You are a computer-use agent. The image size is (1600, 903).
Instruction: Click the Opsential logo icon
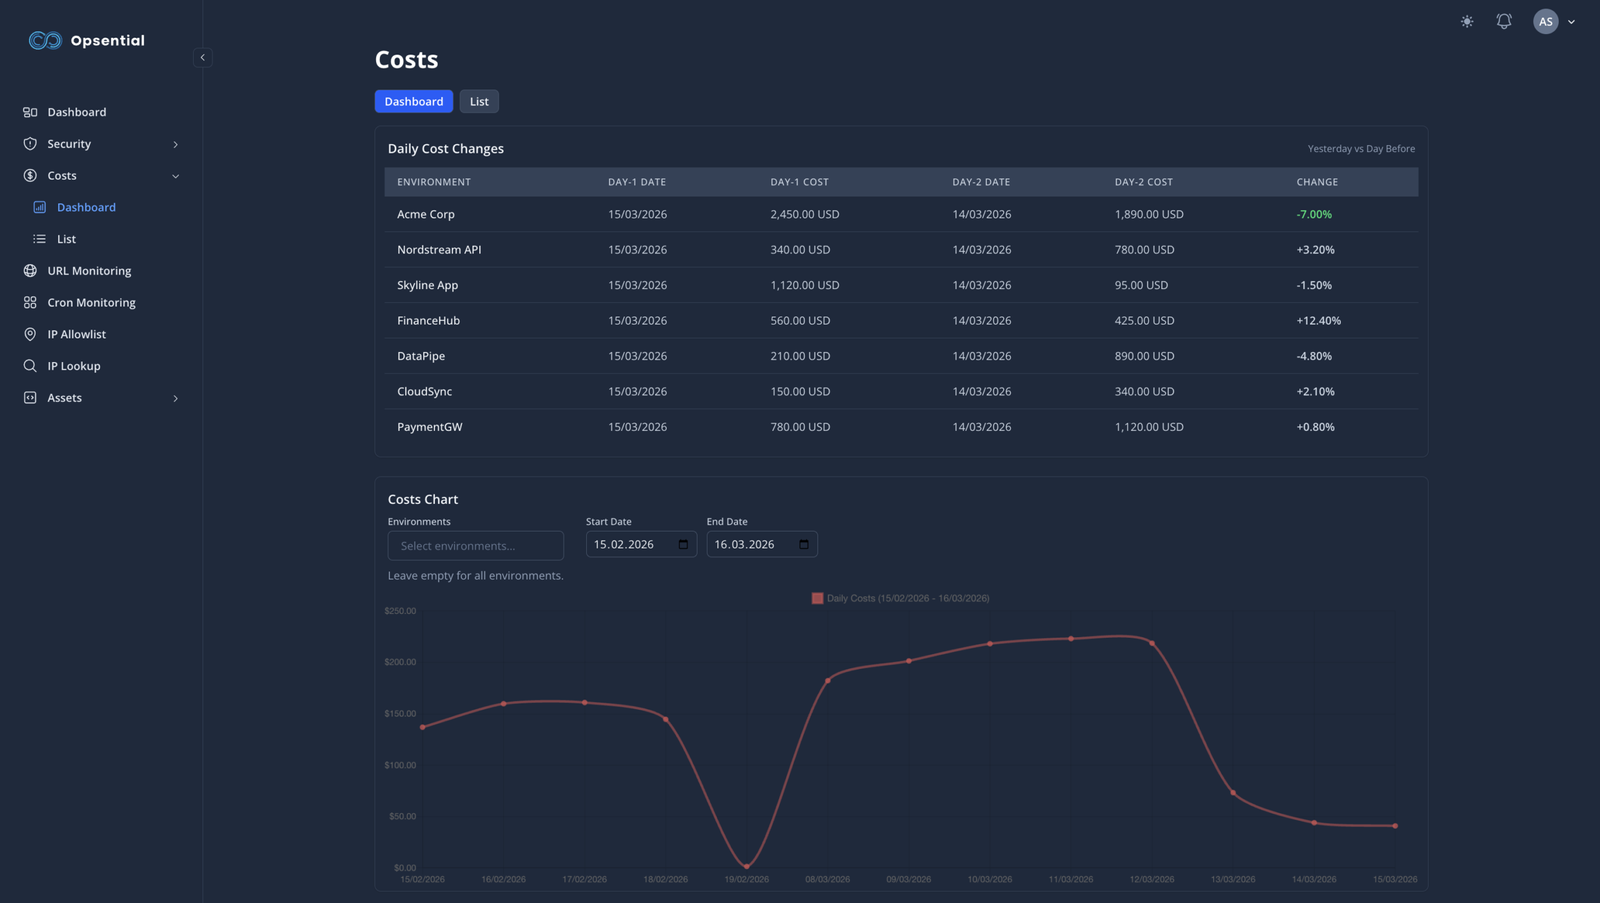[45, 41]
